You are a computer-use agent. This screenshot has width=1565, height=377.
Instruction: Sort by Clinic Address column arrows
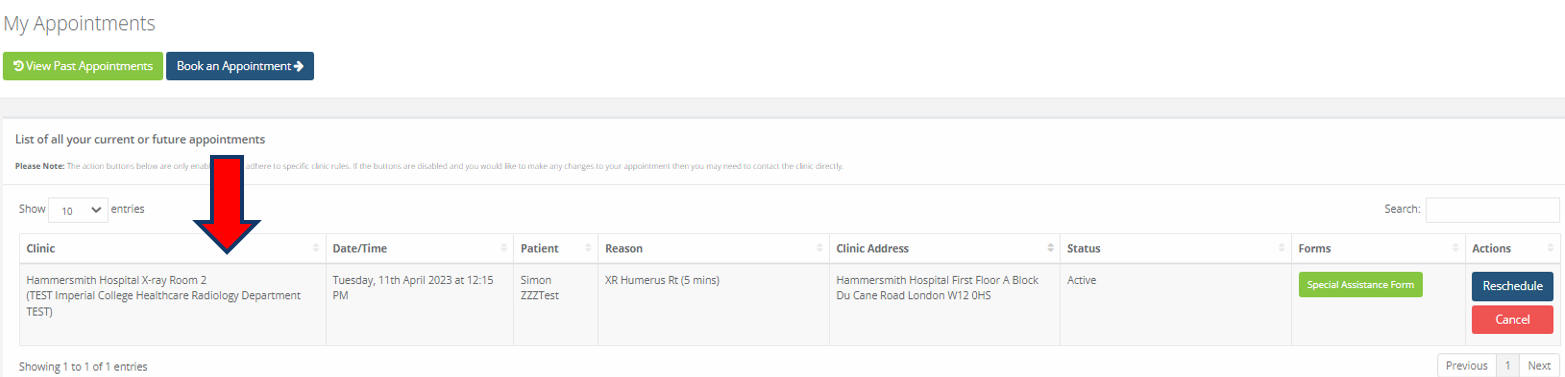(x=1051, y=248)
